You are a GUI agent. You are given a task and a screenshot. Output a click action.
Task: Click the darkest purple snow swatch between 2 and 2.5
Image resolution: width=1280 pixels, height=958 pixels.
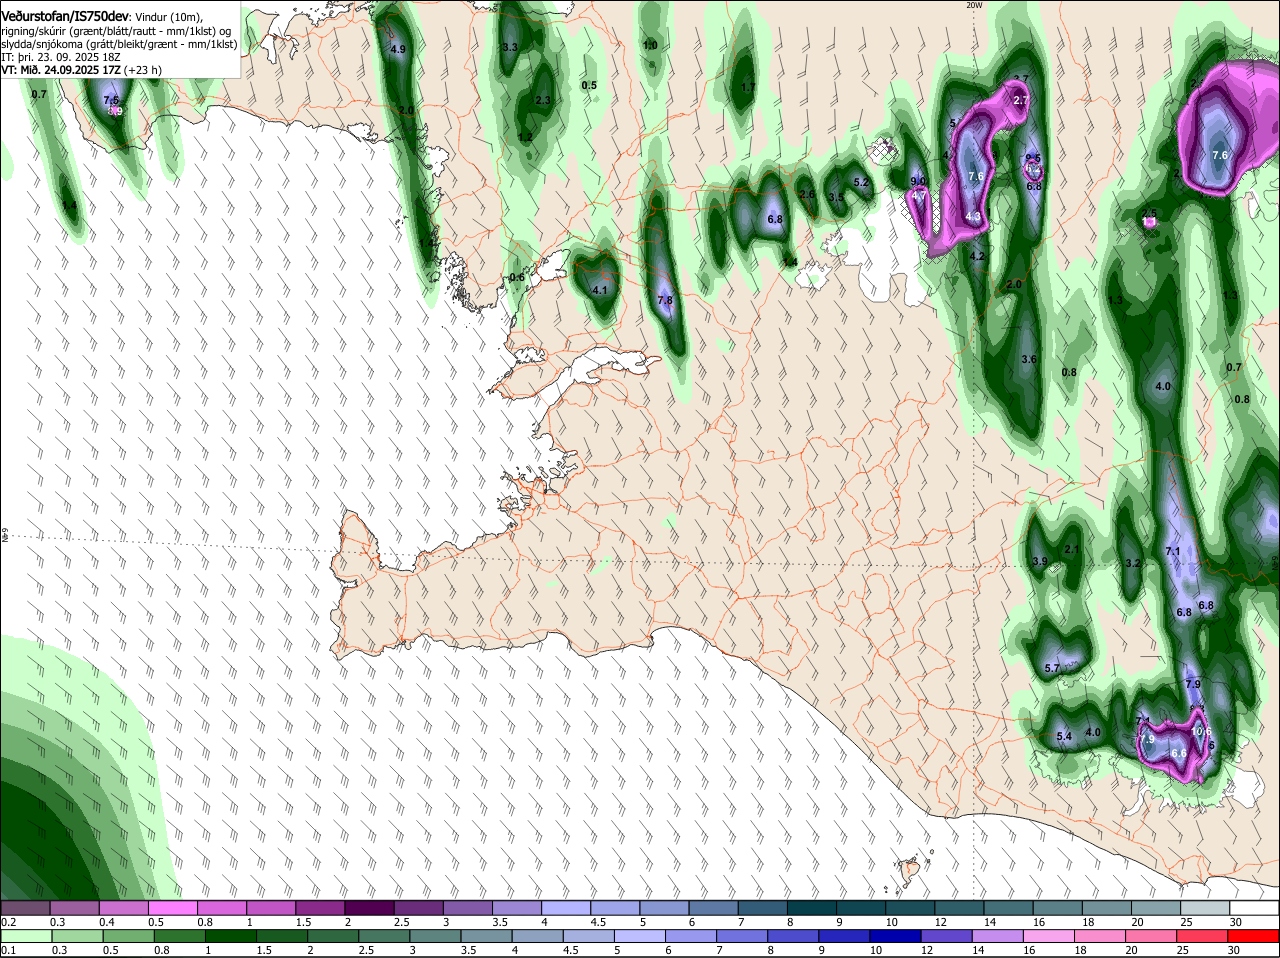click(x=371, y=908)
